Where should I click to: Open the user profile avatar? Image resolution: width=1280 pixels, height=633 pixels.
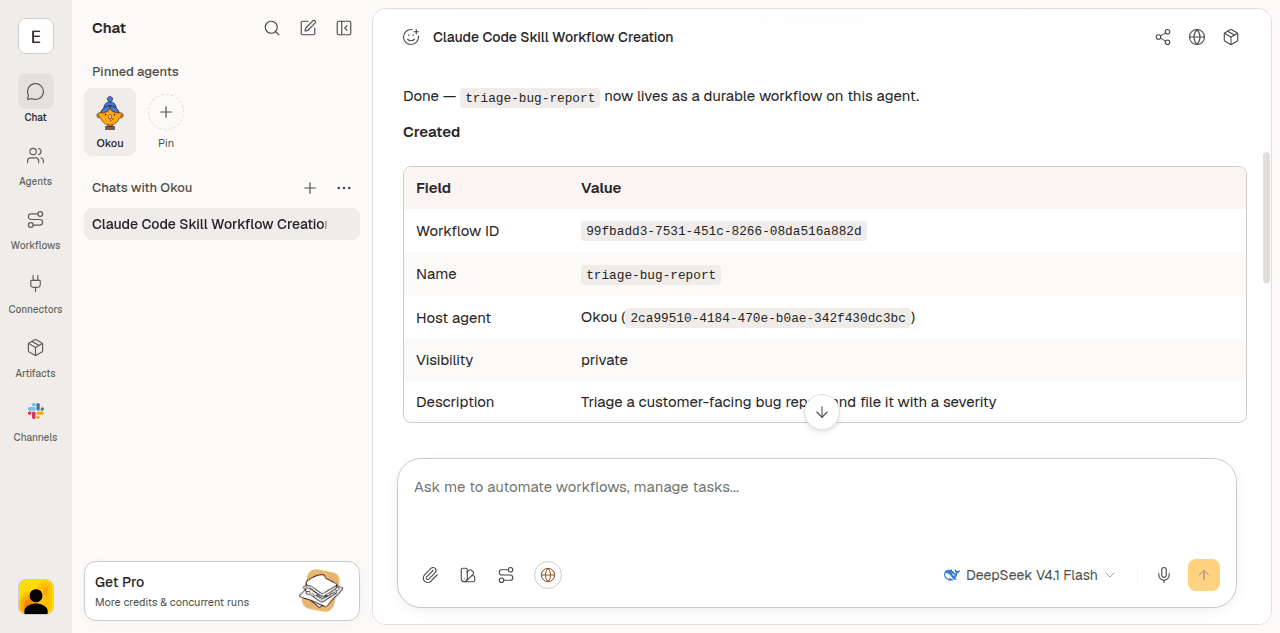coord(36,597)
